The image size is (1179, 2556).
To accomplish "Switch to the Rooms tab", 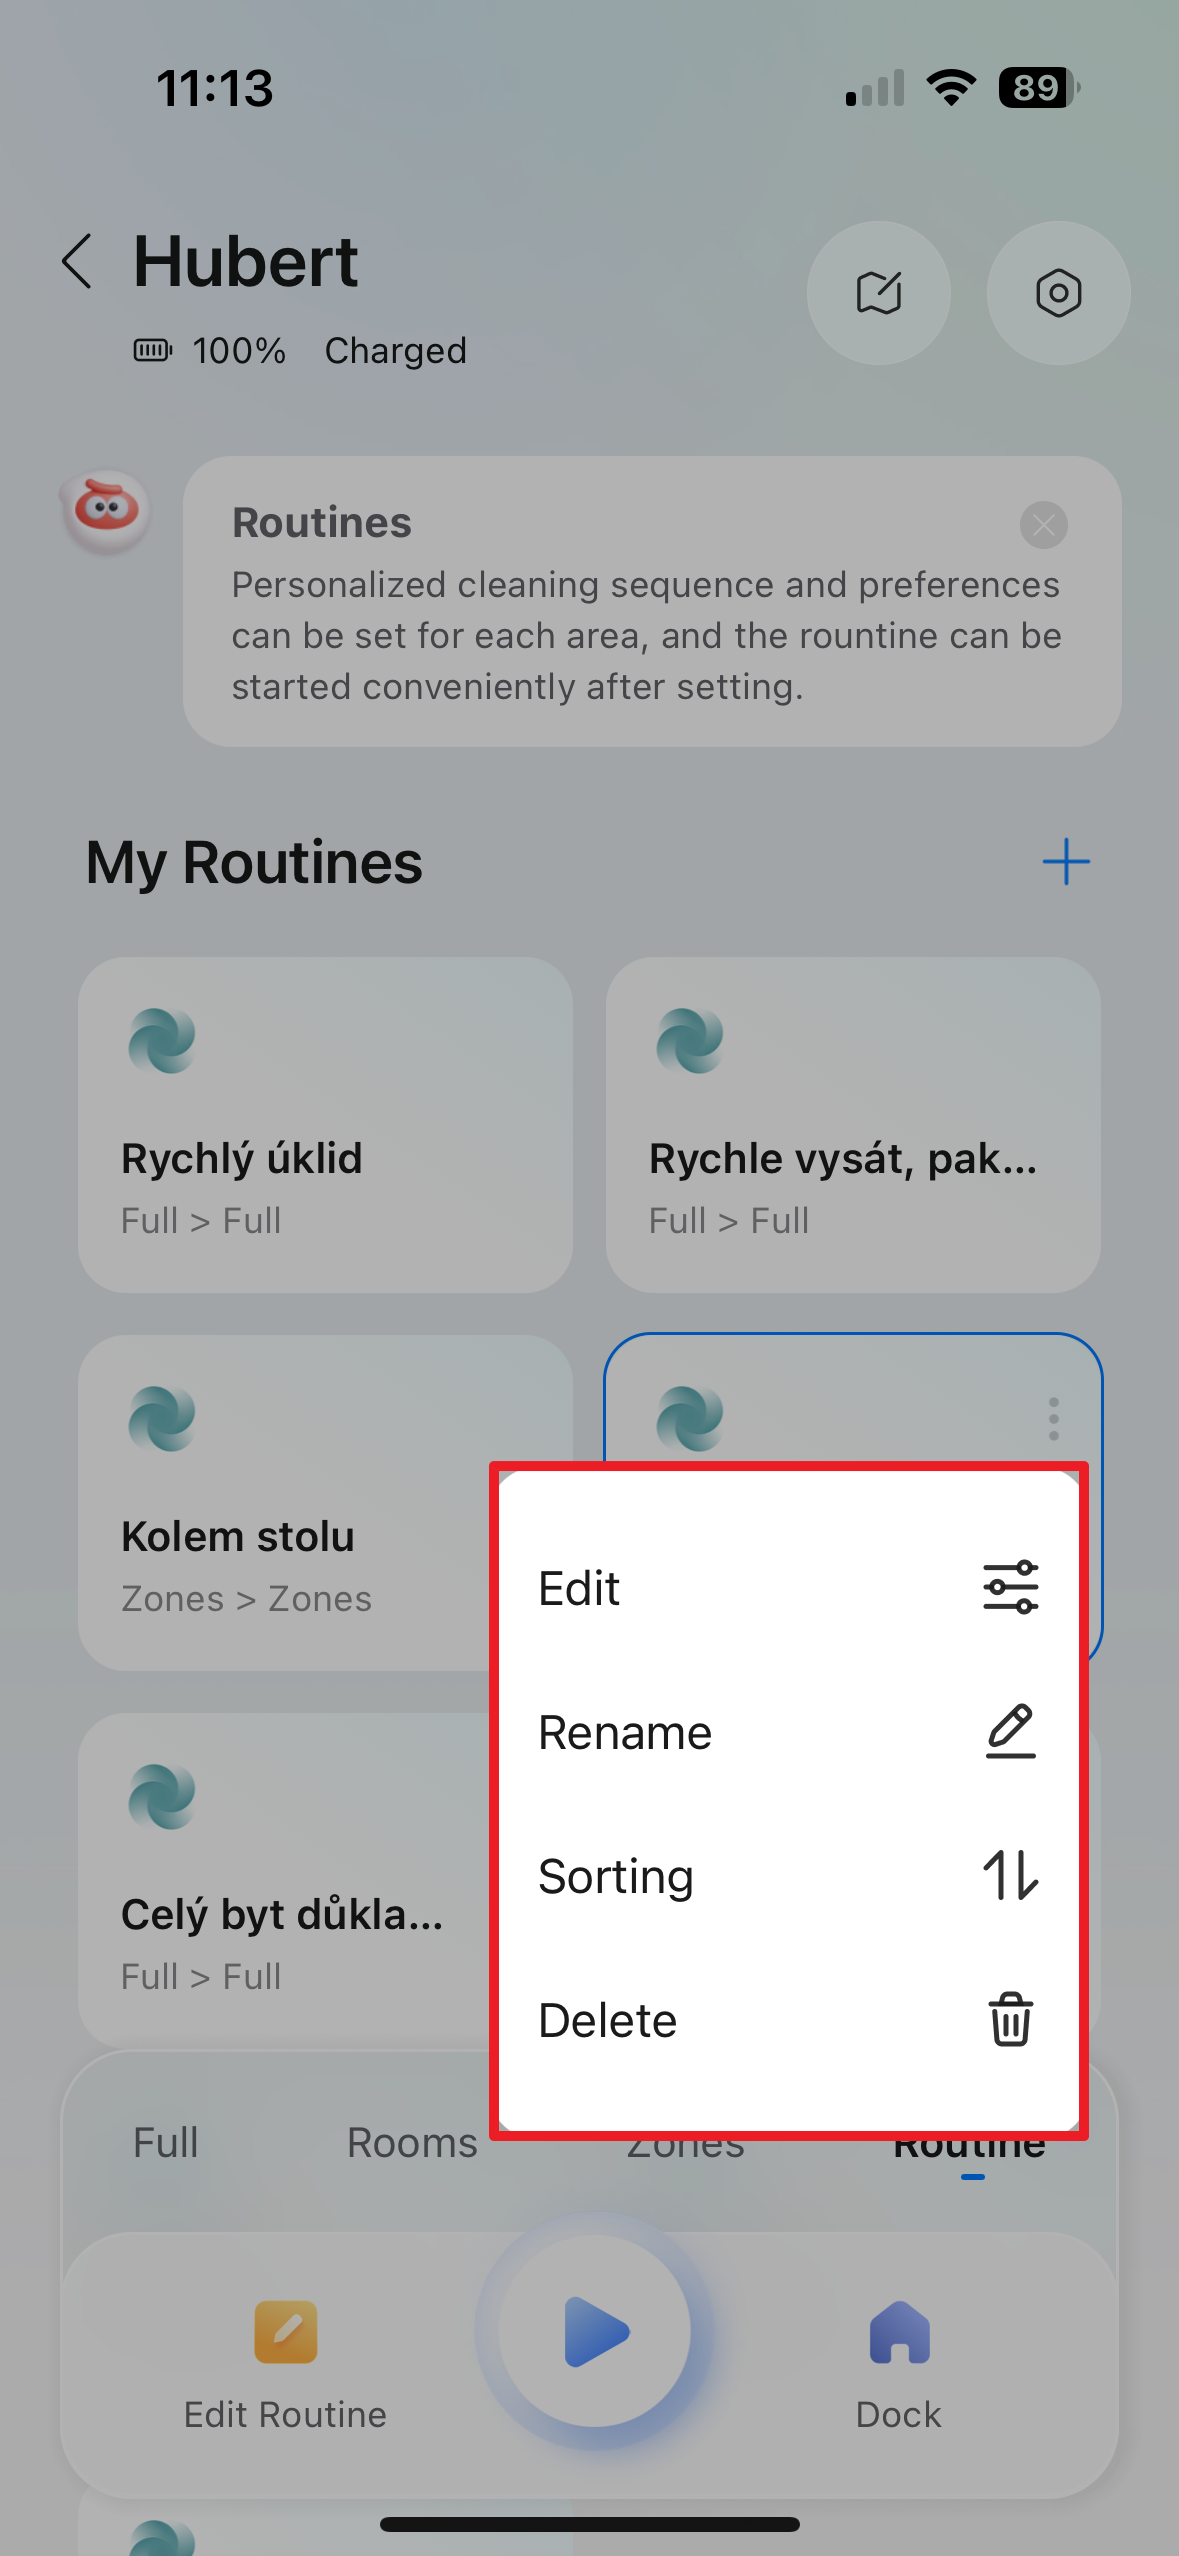I will (412, 2143).
